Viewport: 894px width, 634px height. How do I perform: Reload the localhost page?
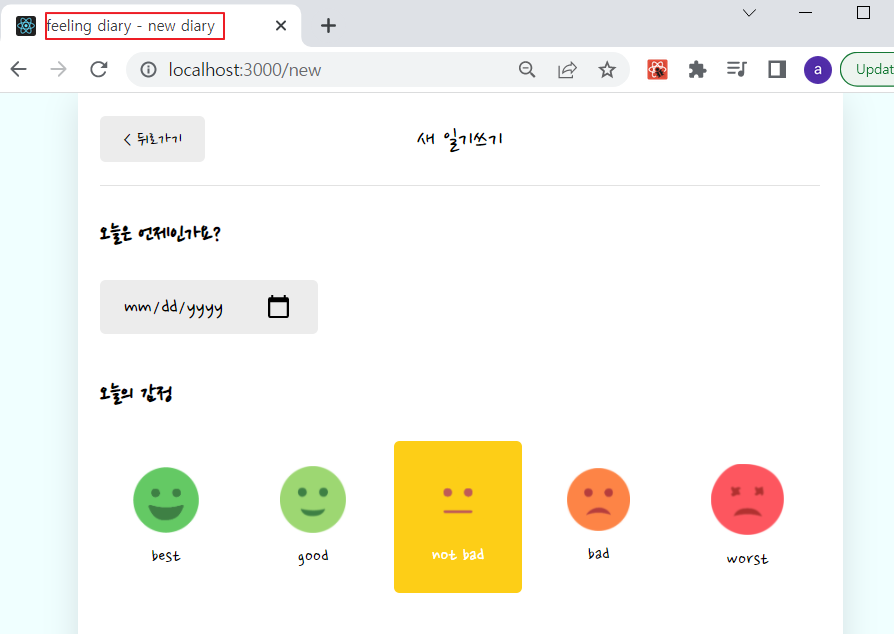tap(99, 70)
